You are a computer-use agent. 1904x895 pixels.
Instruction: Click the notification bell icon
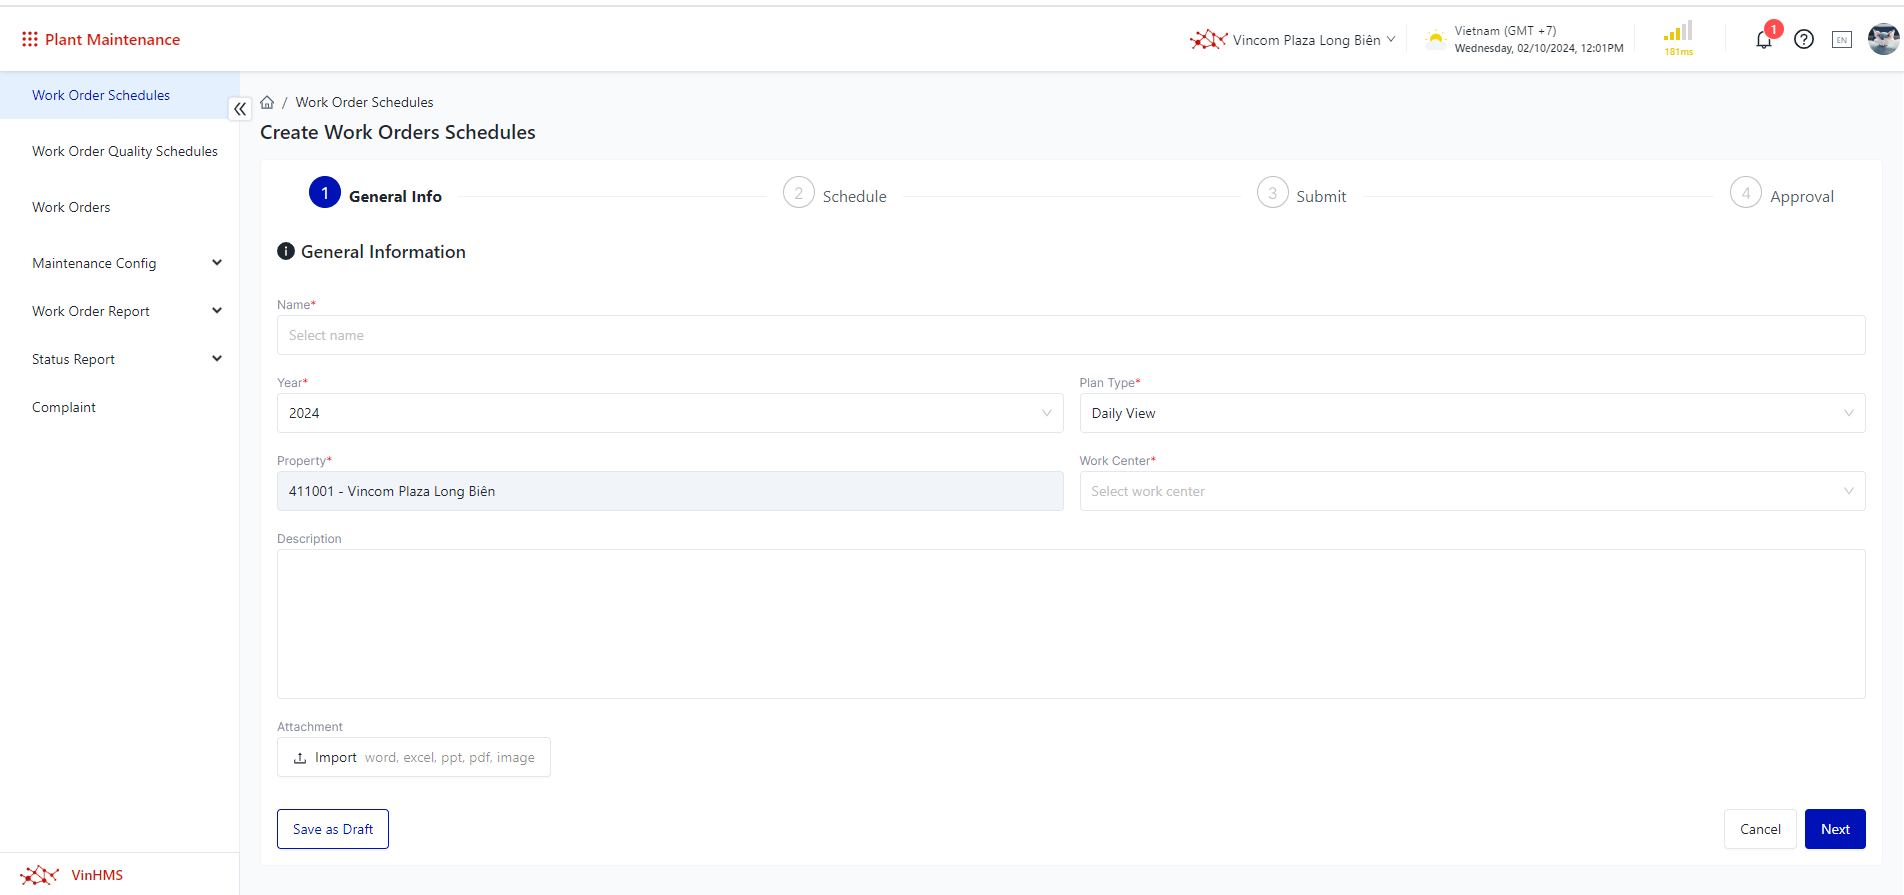click(x=1763, y=40)
